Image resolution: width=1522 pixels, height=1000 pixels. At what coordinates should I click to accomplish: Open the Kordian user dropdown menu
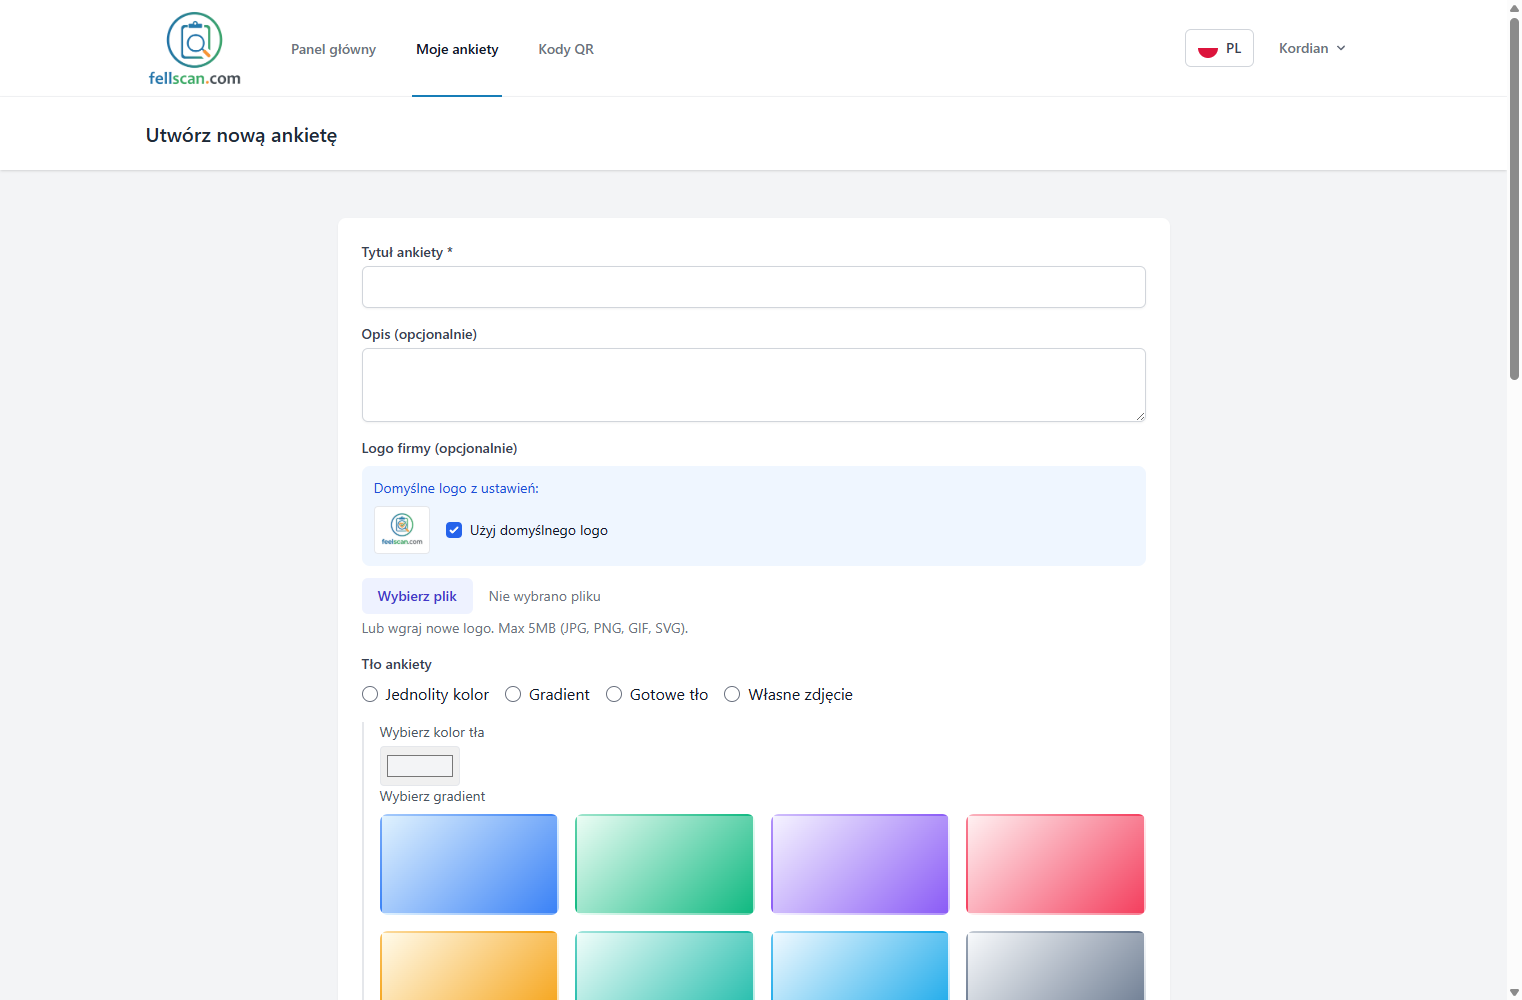pyautogui.click(x=1312, y=48)
